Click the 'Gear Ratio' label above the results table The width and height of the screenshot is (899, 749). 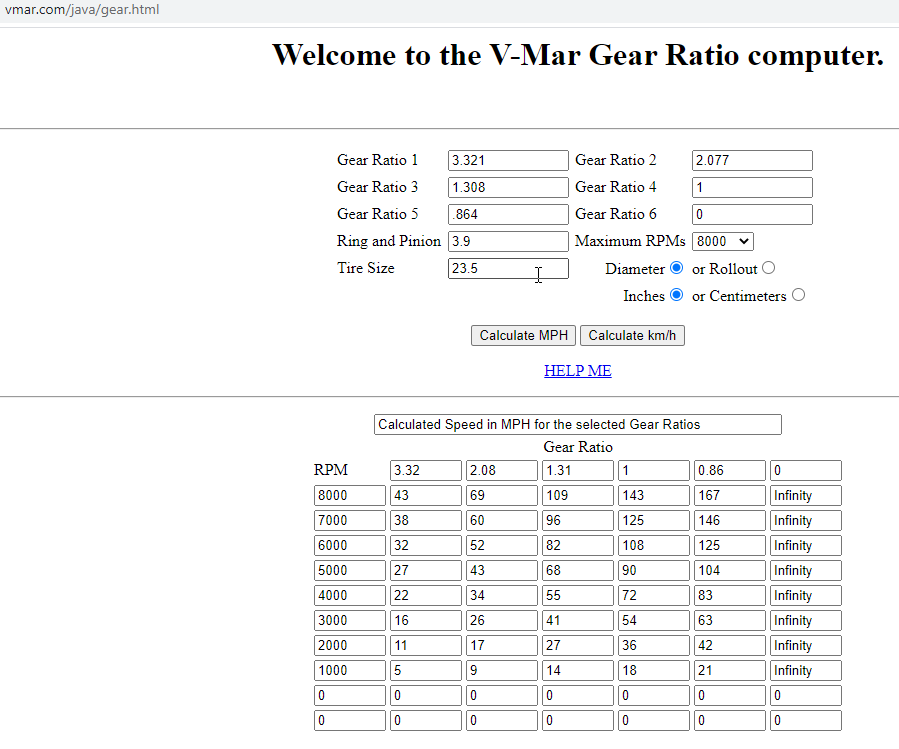(578, 447)
